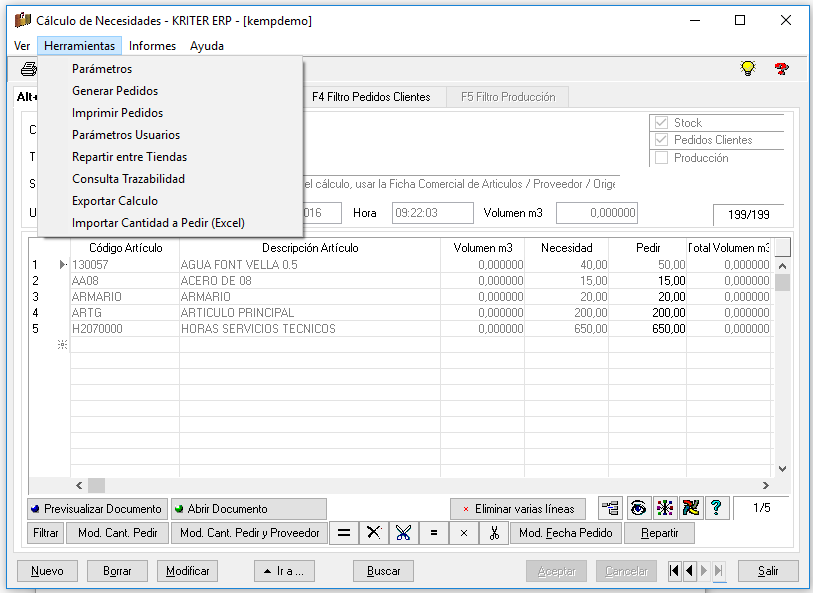Open the Informes menu
Viewport: 813px width, 593px height.
(x=152, y=46)
